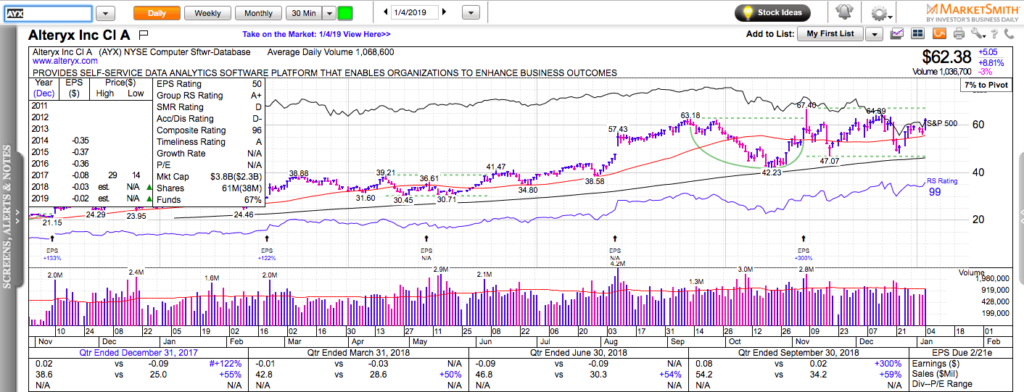The height and width of the screenshot is (392, 1024).
Task: Click the RS Rating 99 label
Action: click(x=941, y=187)
